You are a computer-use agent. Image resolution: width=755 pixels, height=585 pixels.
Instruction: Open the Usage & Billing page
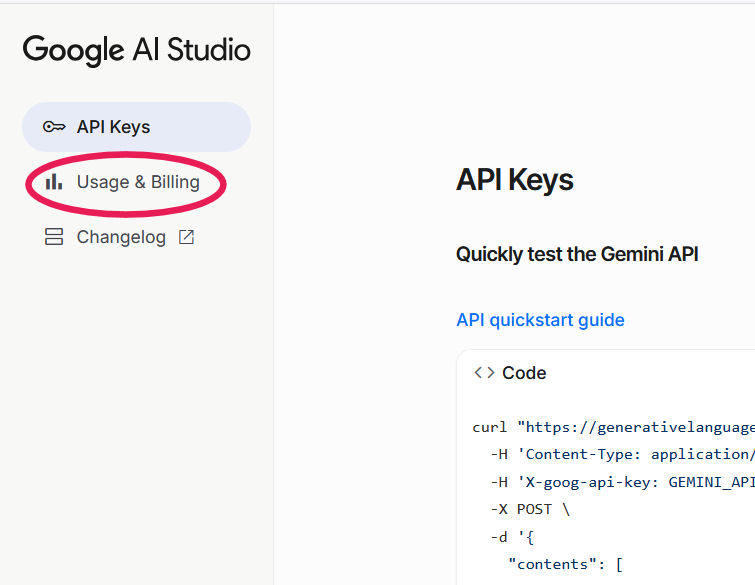point(138,182)
